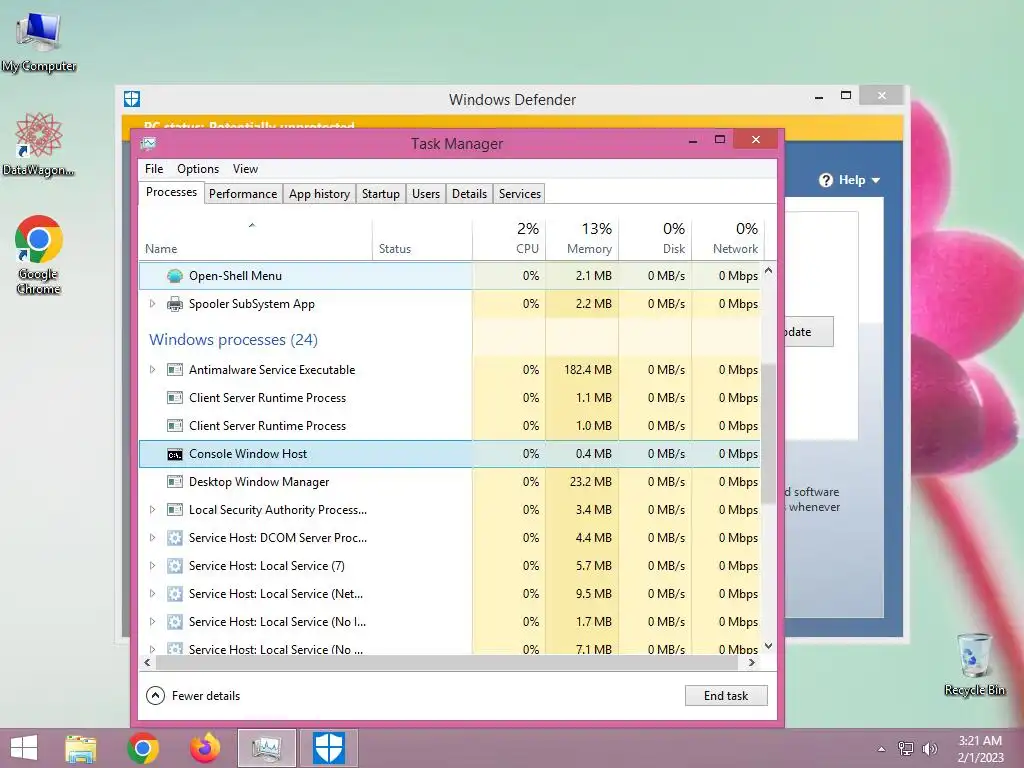Open the View menu
The width and height of the screenshot is (1024, 768).
click(x=246, y=168)
